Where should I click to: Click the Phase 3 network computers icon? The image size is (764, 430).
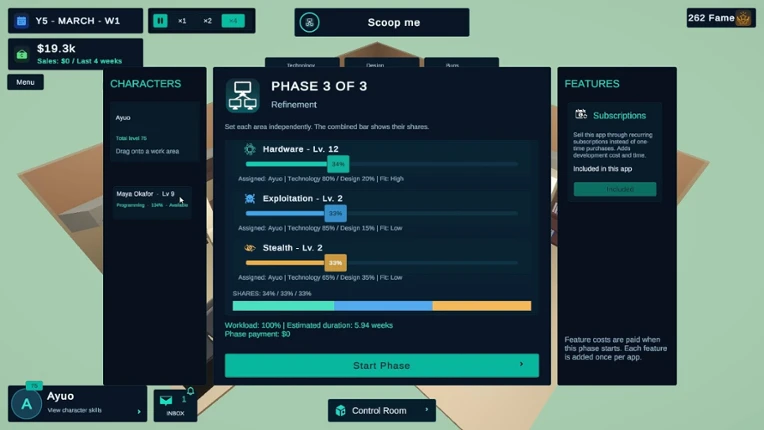[243, 95]
